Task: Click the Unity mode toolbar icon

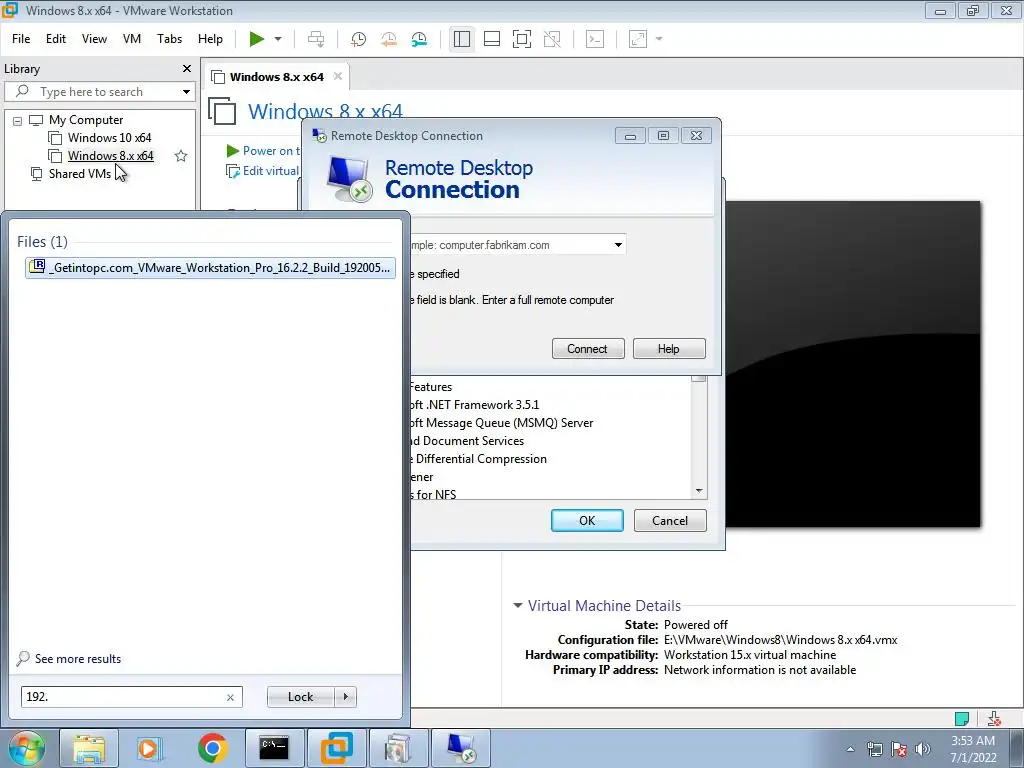Action: click(552, 39)
